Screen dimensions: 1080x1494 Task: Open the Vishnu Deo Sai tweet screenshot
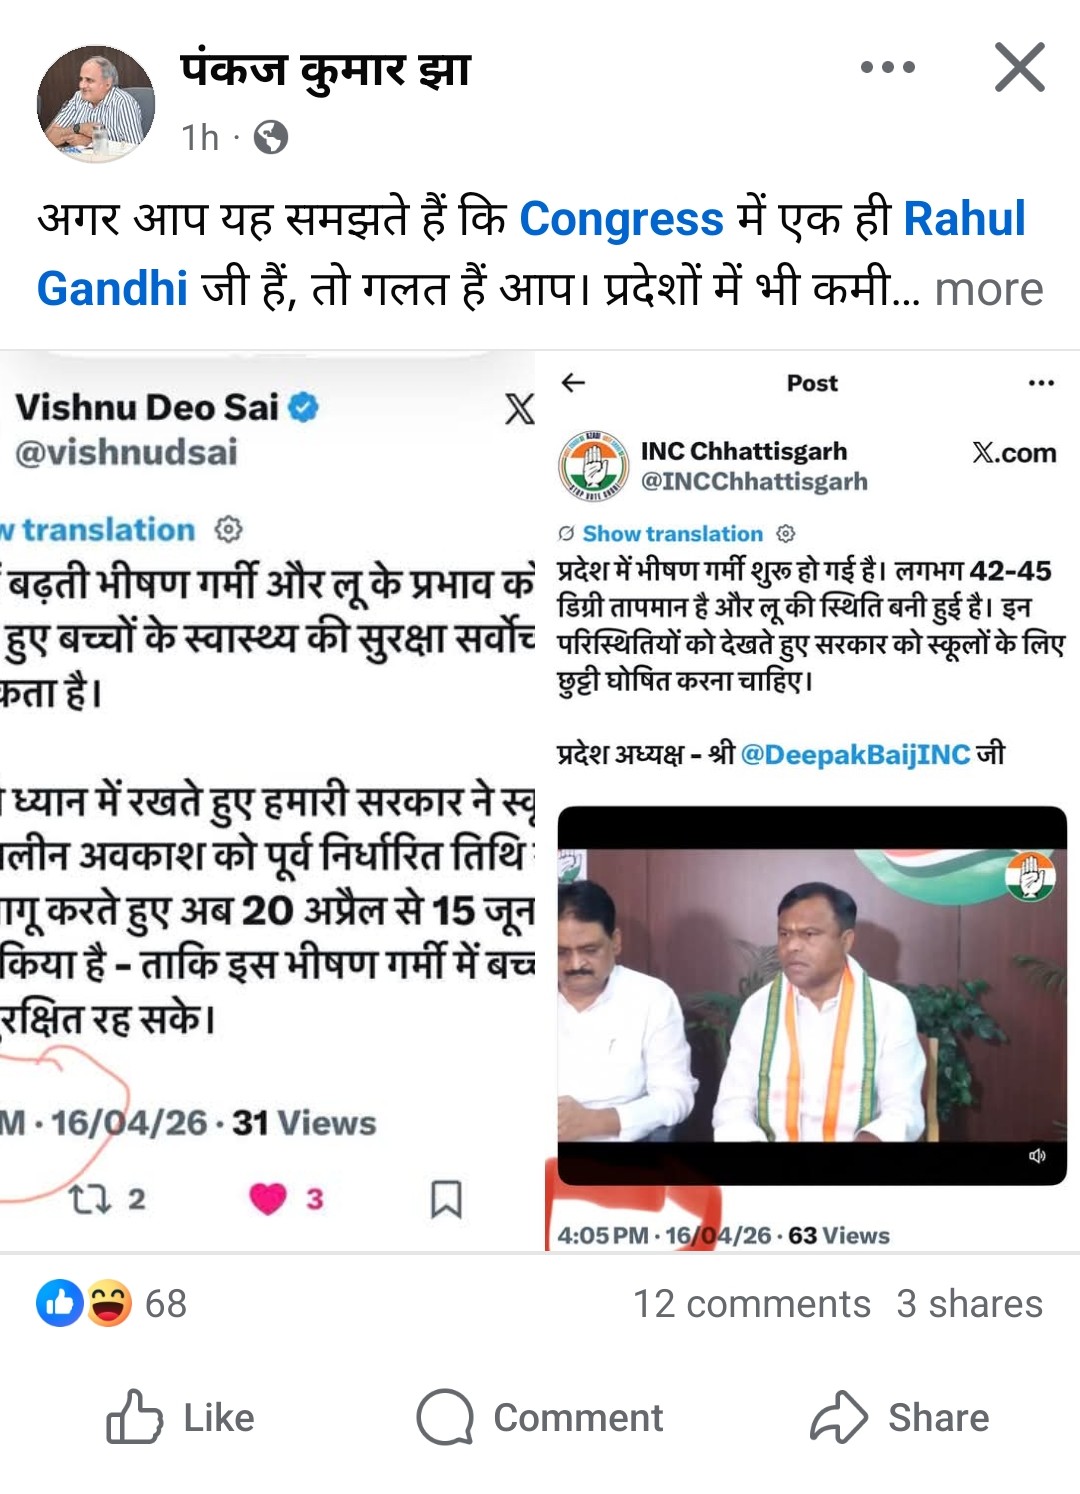click(267, 801)
